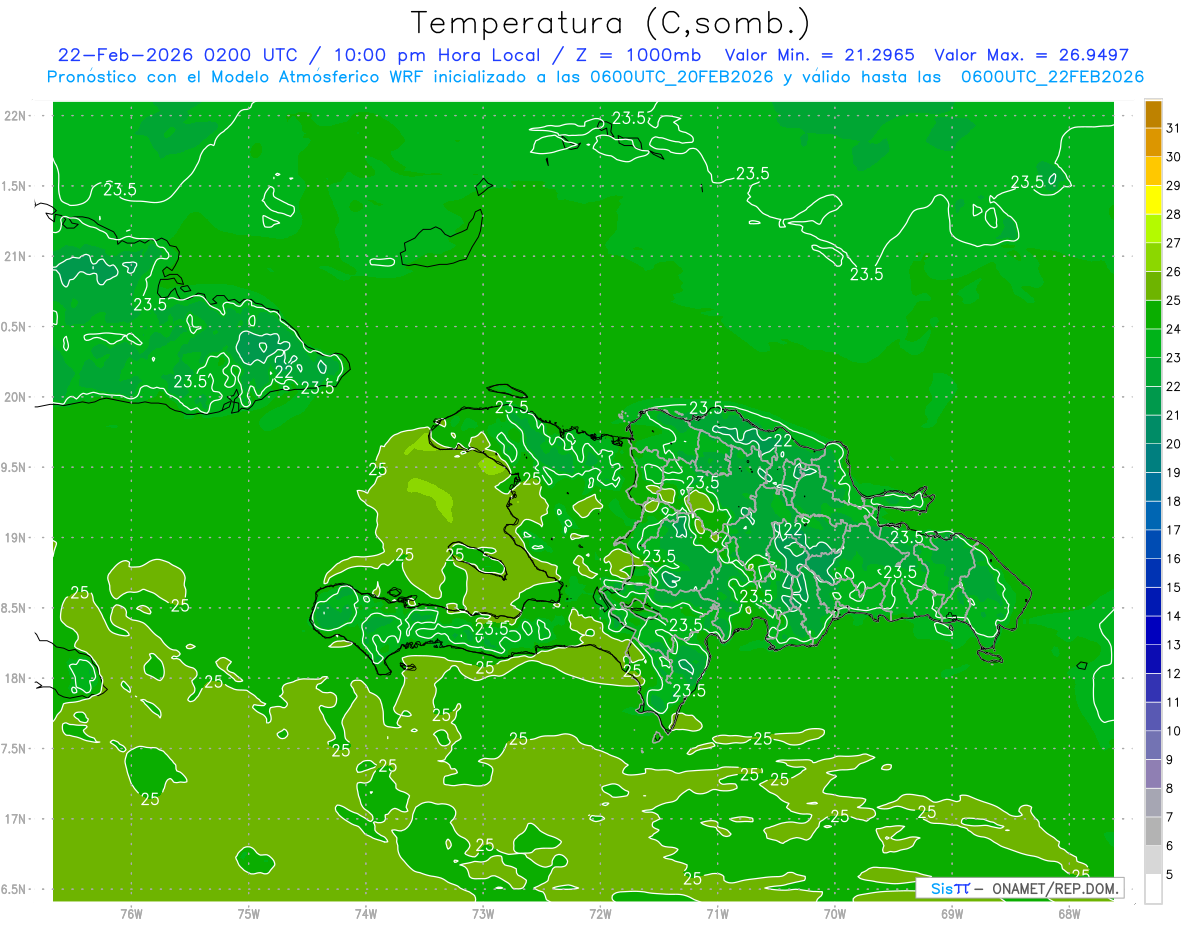Click the '8.5N' latitude tick label
The image size is (1200, 927).
(x=15, y=608)
